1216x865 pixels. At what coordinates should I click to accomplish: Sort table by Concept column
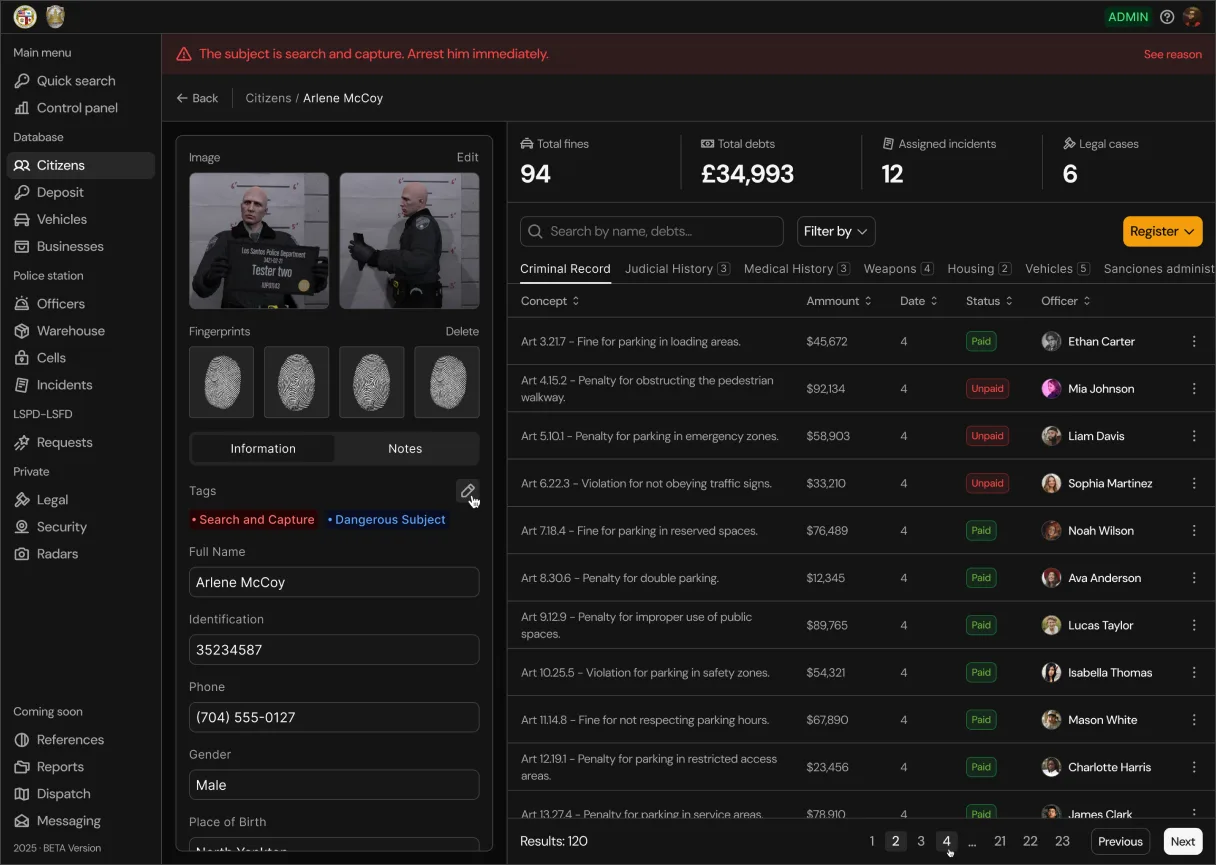click(550, 301)
